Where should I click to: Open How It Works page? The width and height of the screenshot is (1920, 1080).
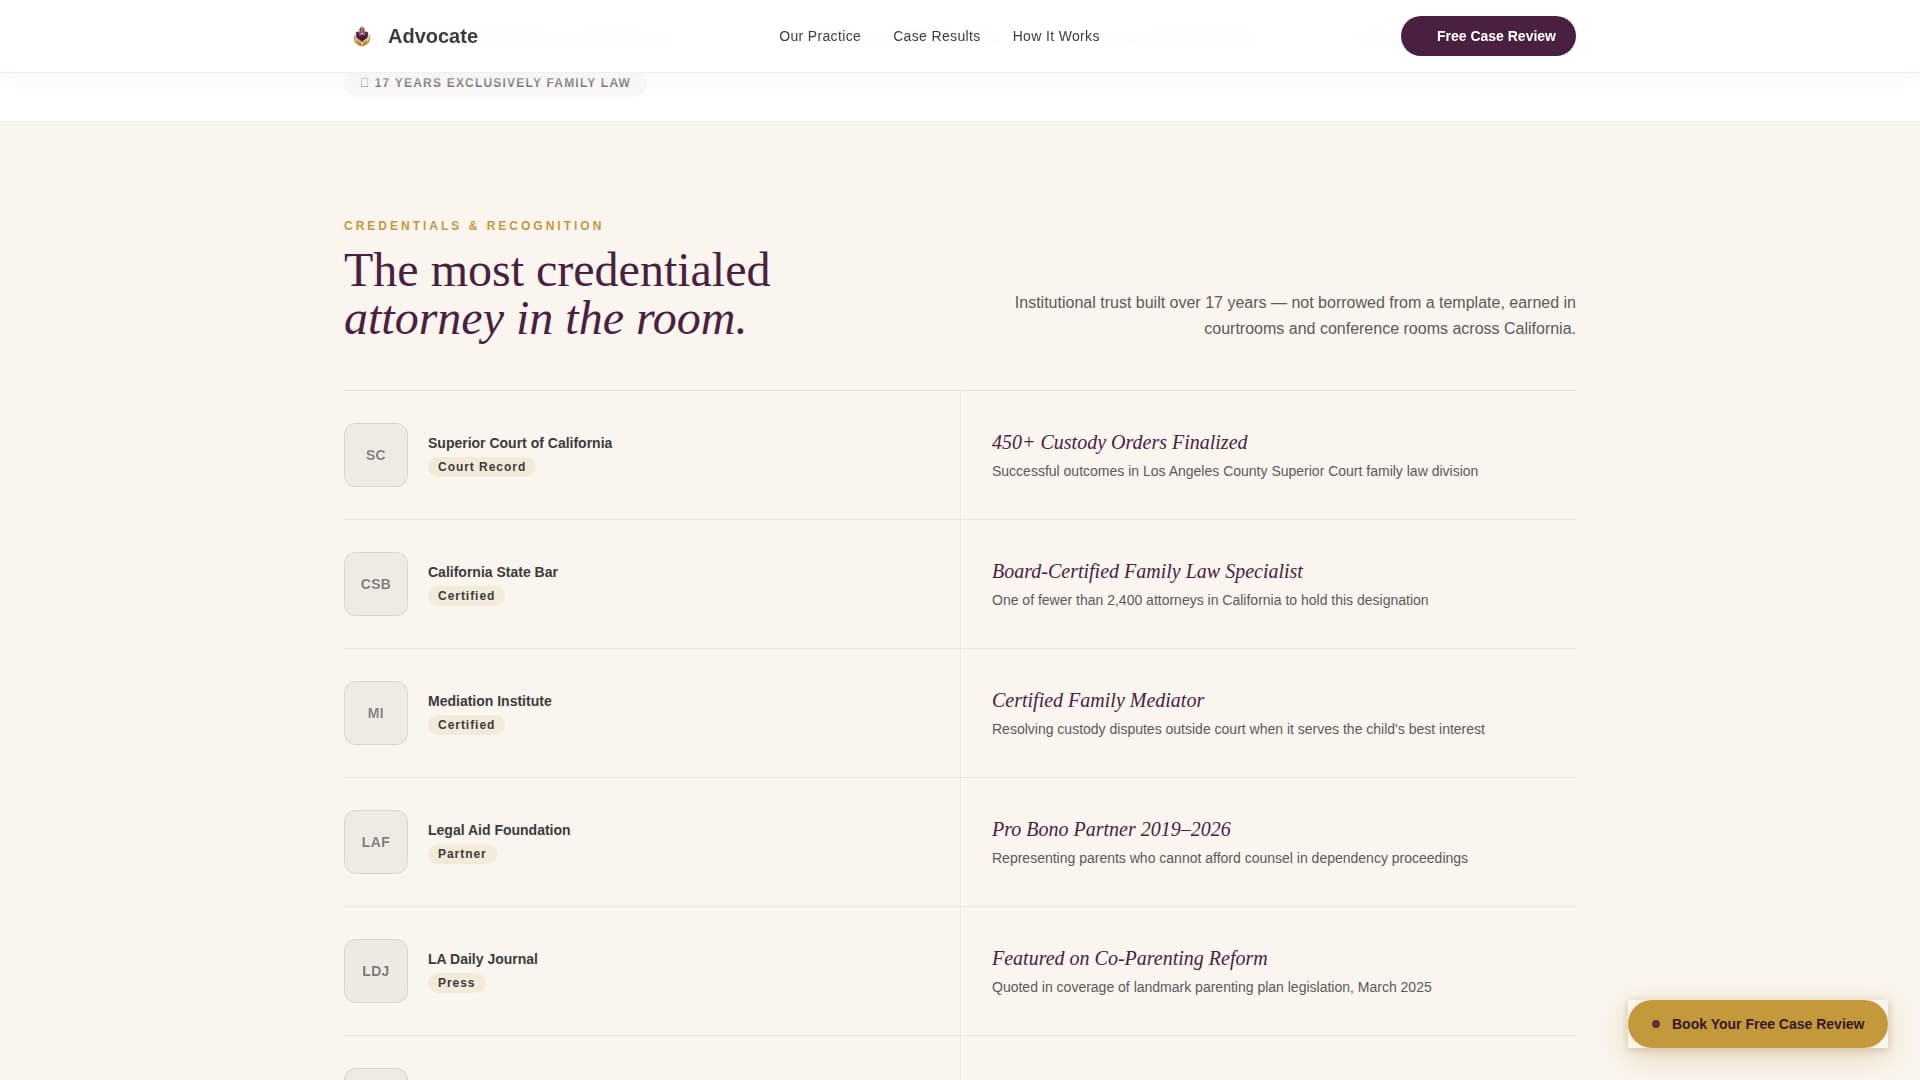tap(1055, 36)
